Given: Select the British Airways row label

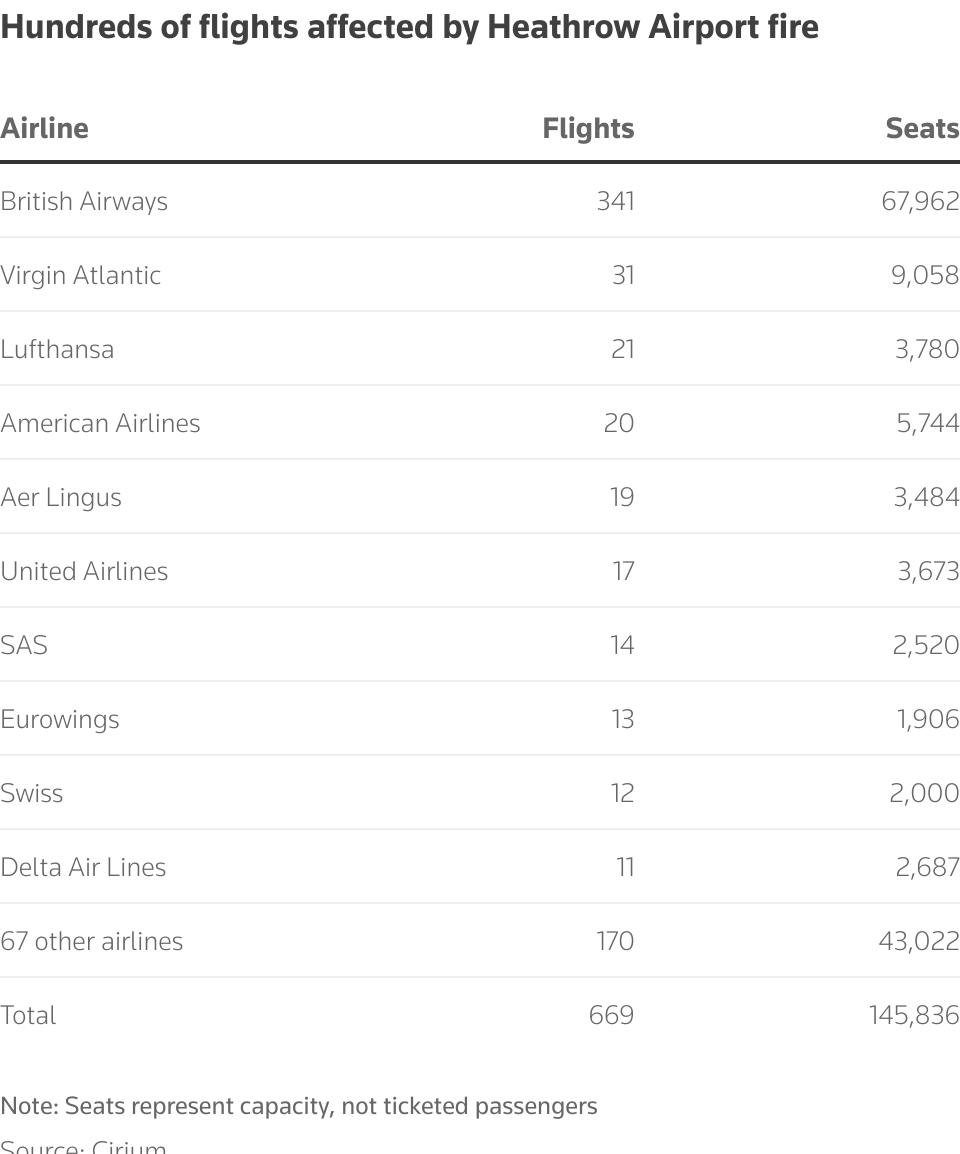Looking at the screenshot, I should click(x=84, y=201).
